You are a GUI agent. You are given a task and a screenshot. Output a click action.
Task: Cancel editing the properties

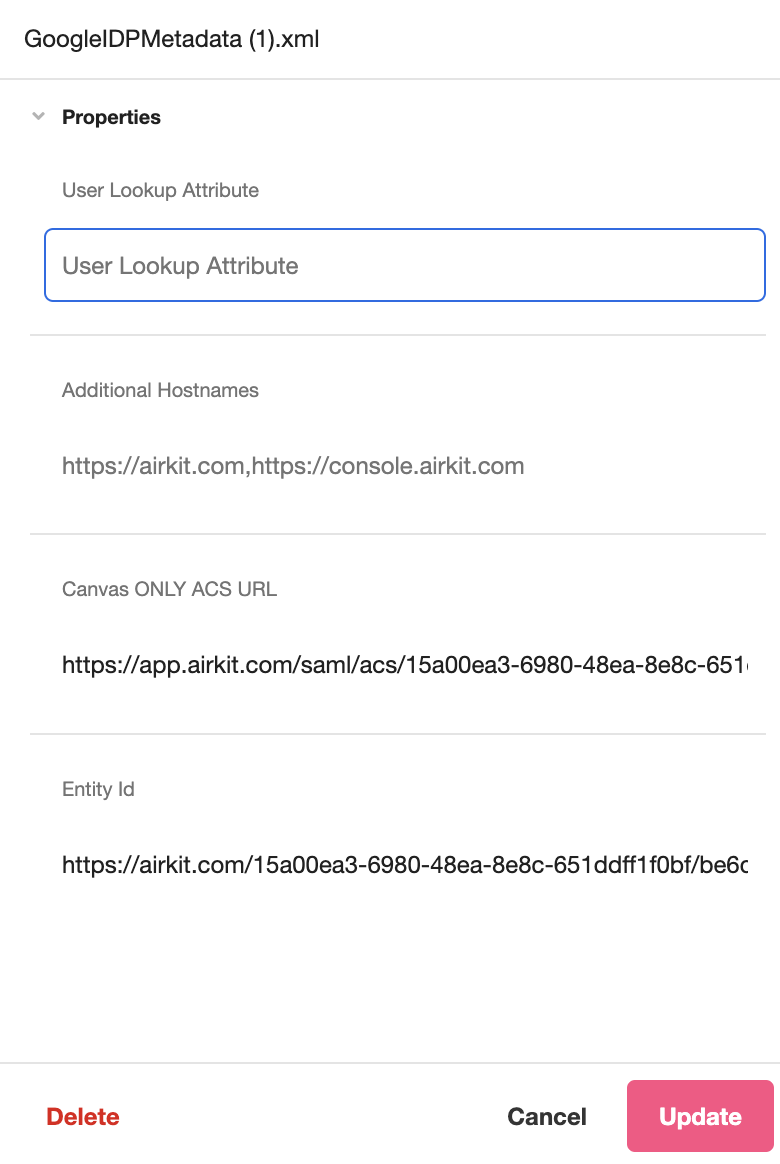[547, 1116]
